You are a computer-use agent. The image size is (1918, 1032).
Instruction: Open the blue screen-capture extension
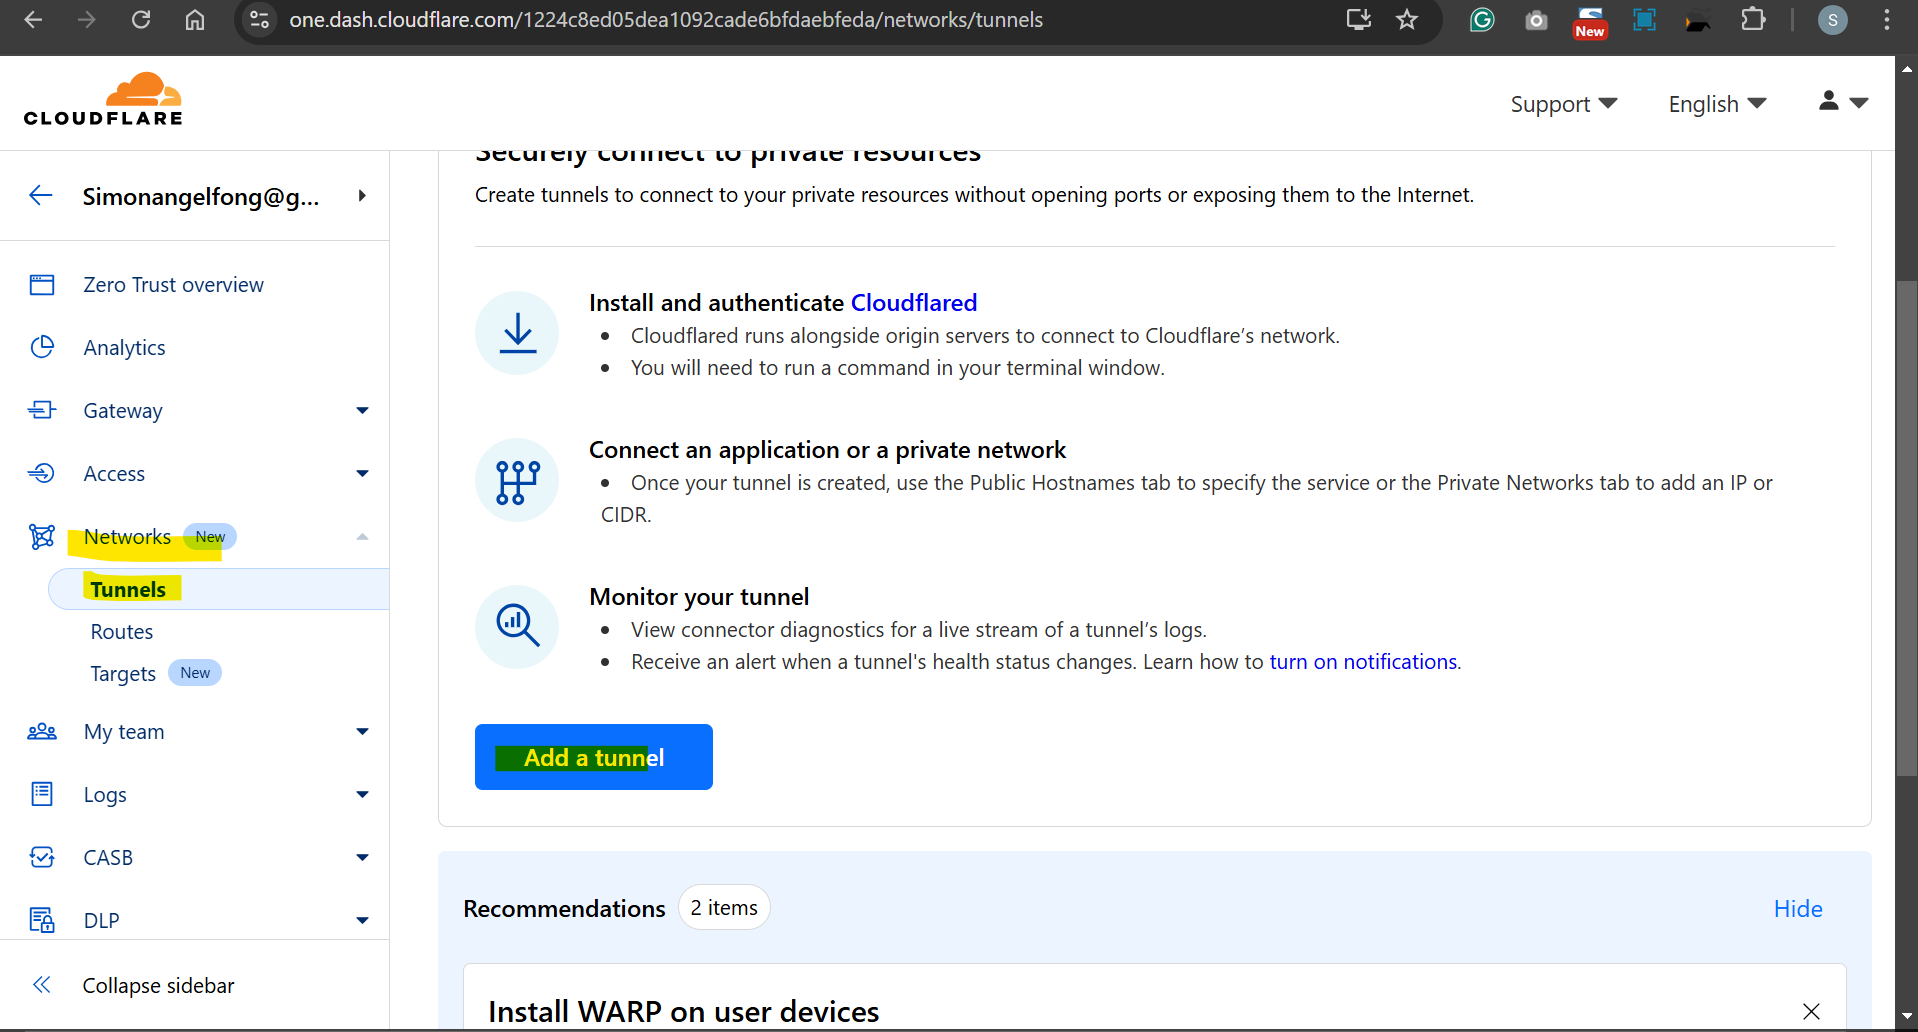click(x=1644, y=20)
